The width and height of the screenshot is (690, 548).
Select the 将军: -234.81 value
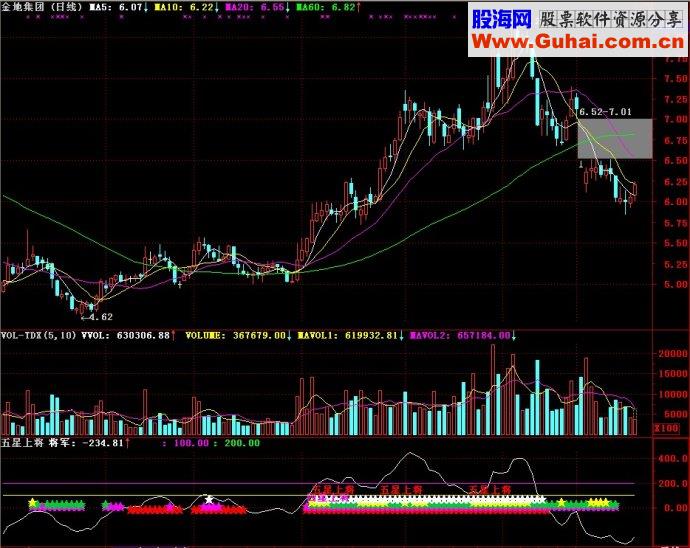[x=86, y=443]
